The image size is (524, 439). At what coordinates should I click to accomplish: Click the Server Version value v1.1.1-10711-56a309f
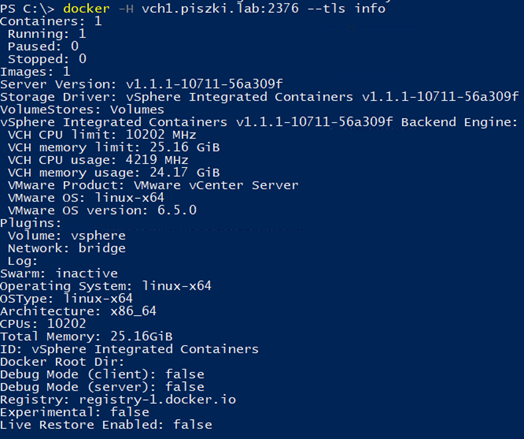click(x=205, y=84)
